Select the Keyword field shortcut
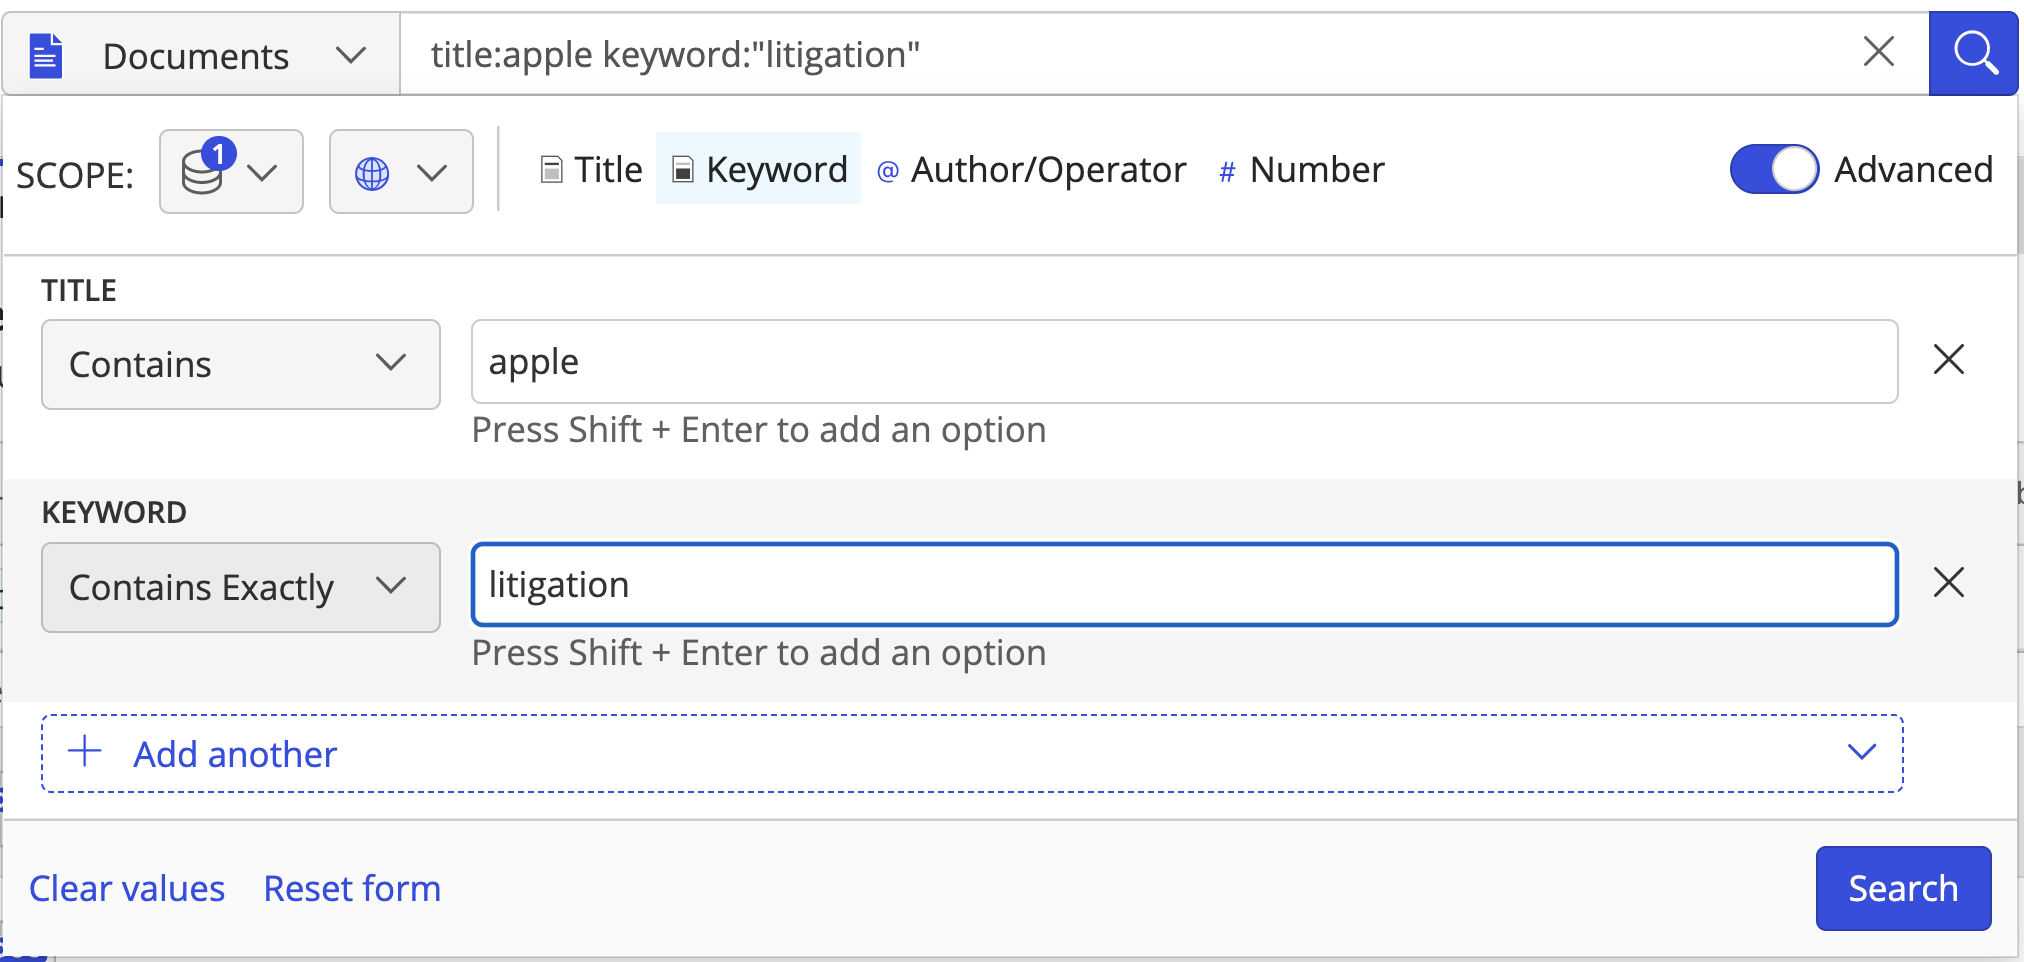Screen dimensions: 2024x962 pyautogui.click(x=759, y=170)
